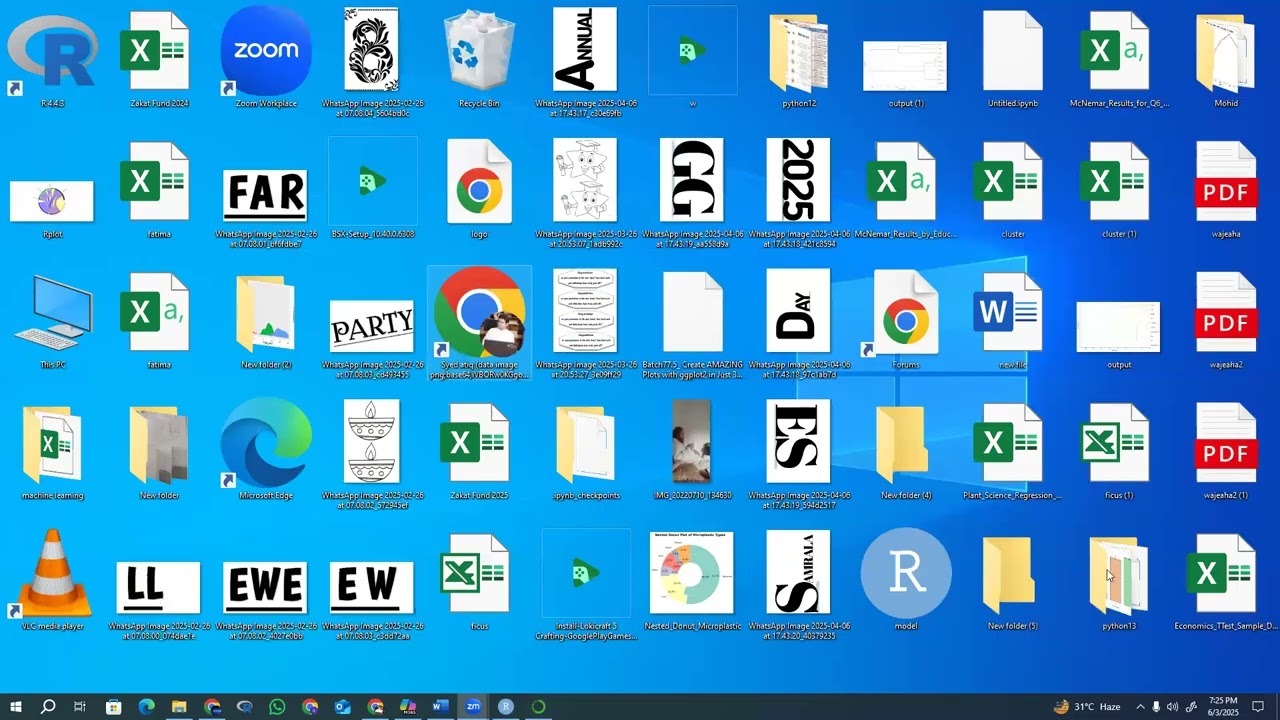1280x720 pixels.
Task: Open the Windows Start menu
Action: tap(16, 707)
